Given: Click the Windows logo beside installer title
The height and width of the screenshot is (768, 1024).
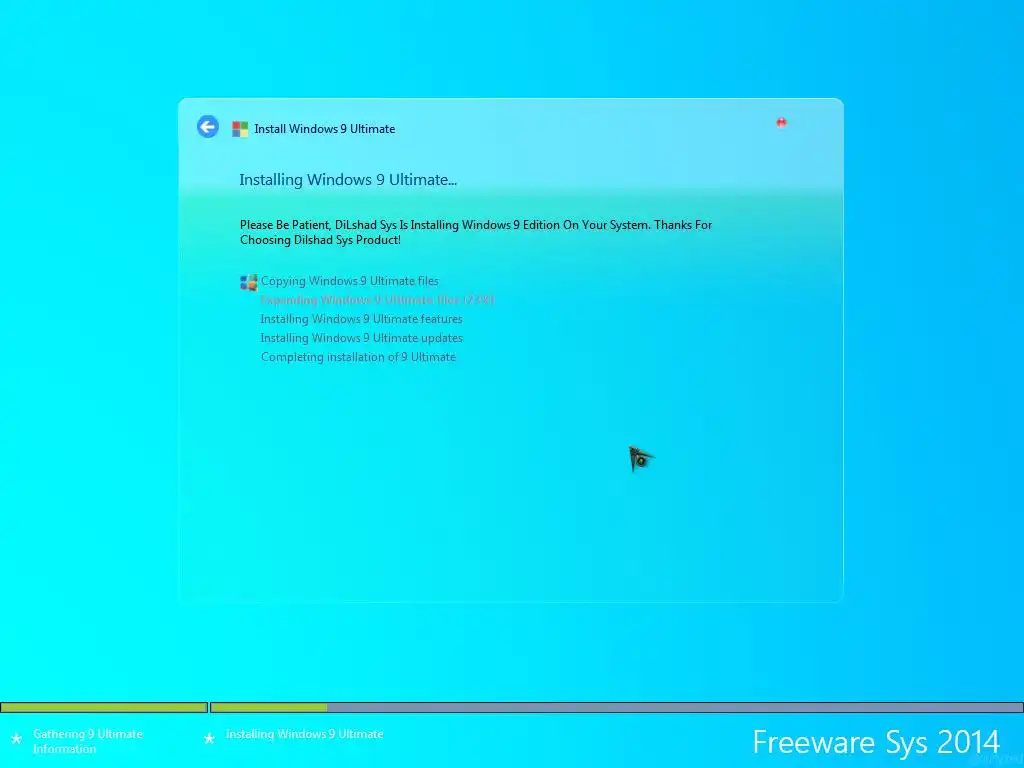Looking at the screenshot, I should pyautogui.click(x=240, y=129).
